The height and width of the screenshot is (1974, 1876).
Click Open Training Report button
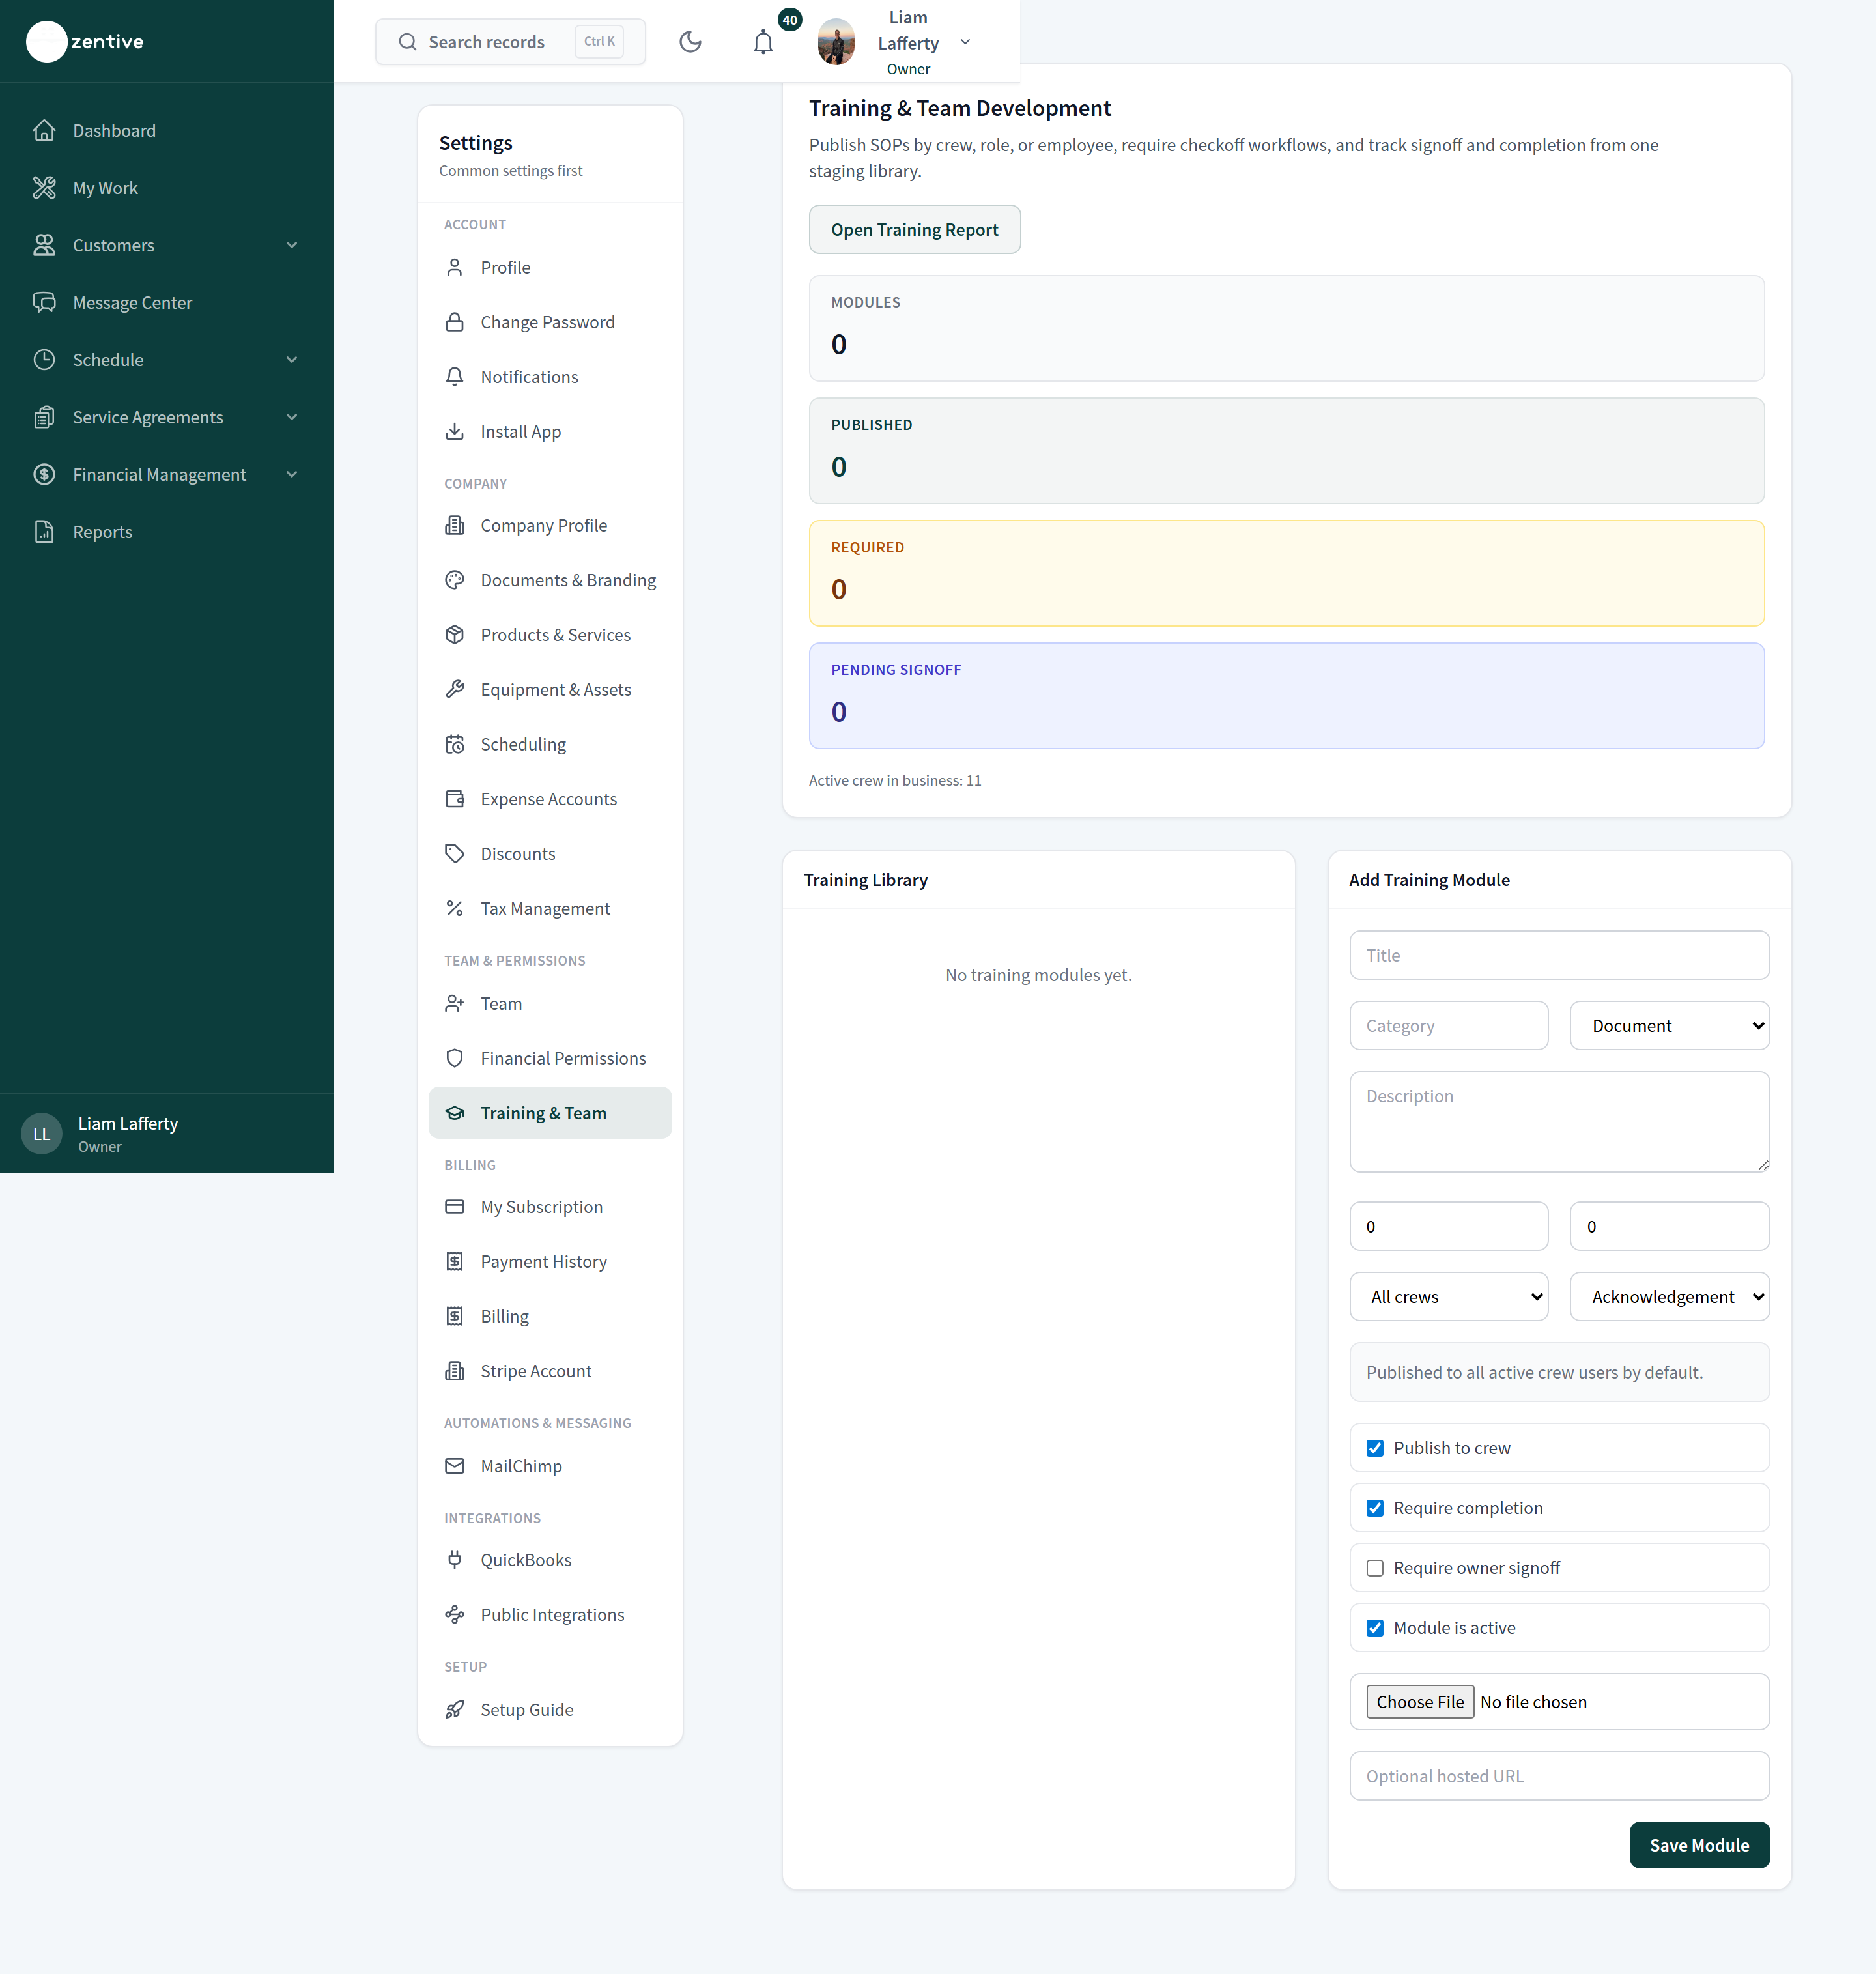pyautogui.click(x=914, y=230)
